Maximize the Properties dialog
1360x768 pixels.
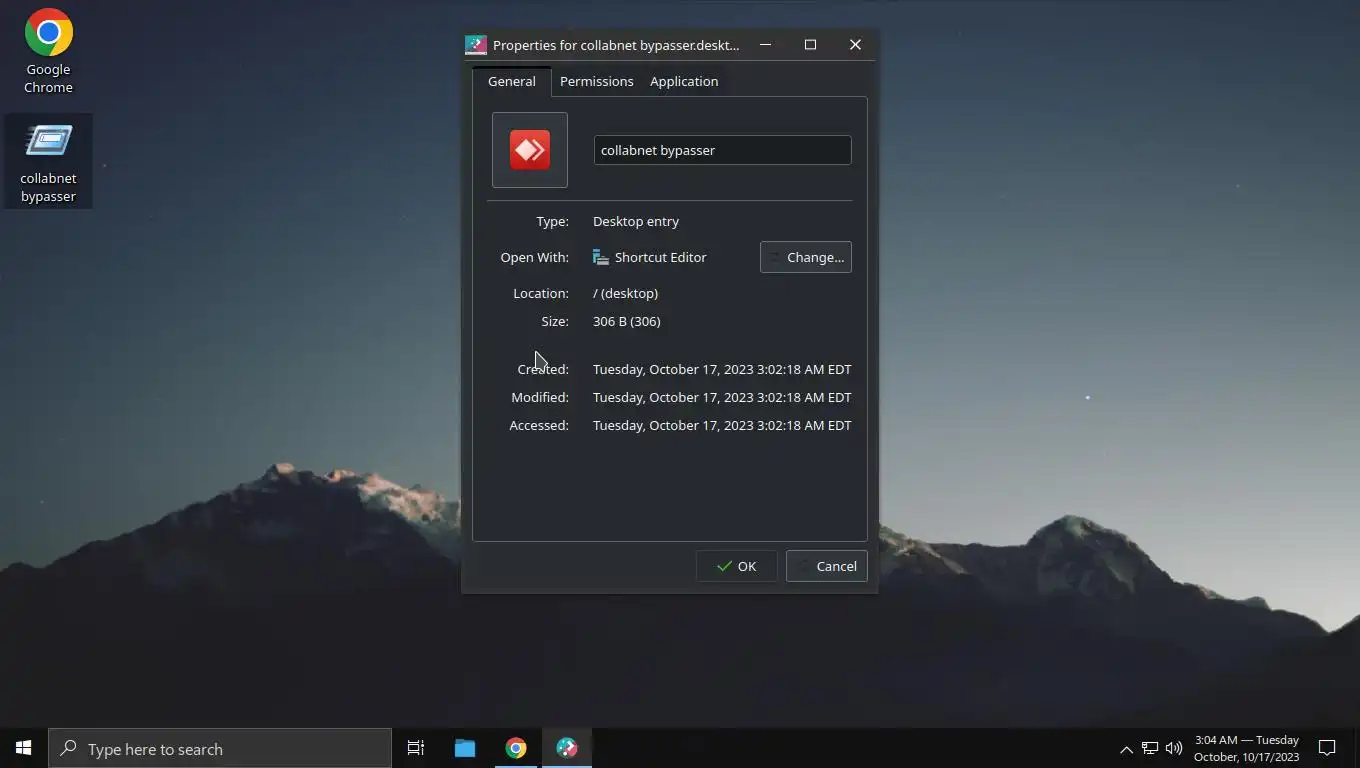[x=810, y=45]
